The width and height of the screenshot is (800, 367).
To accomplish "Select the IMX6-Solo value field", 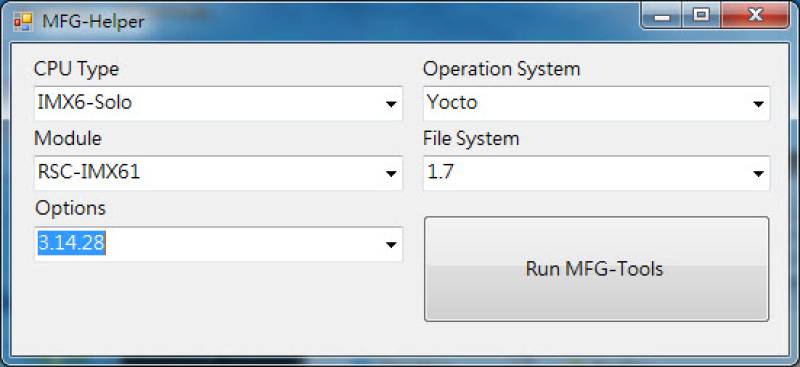I will 218,104.
